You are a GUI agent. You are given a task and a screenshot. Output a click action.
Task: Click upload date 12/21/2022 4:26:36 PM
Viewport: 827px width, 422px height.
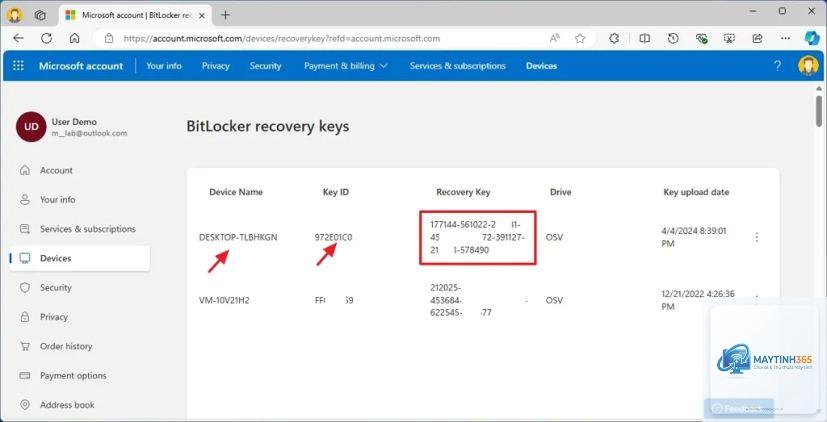698,300
